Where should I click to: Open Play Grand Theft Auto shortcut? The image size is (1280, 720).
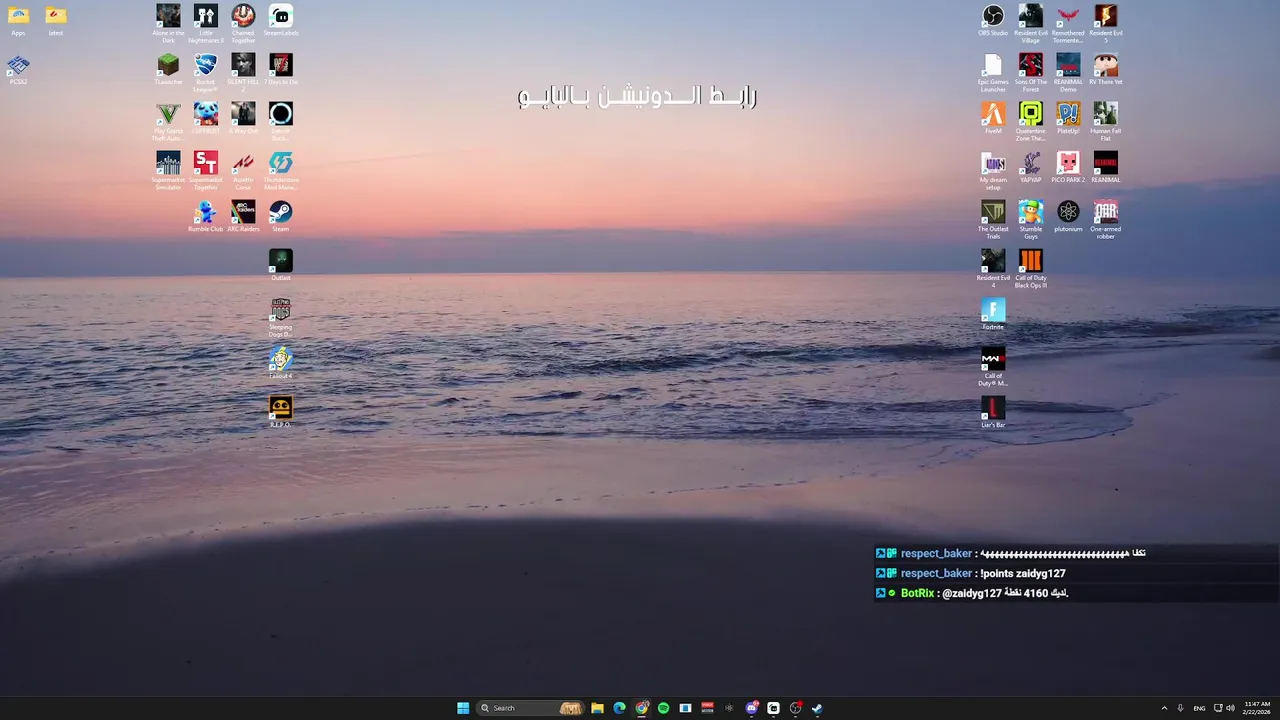coord(168,122)
